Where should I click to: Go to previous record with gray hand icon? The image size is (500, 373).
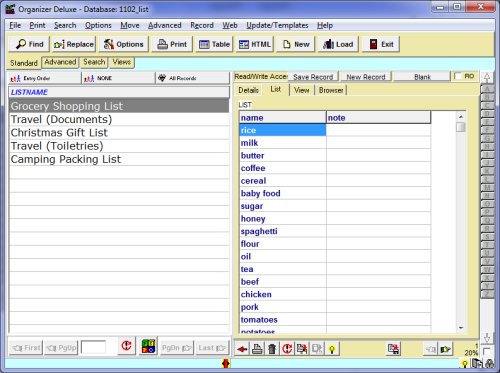pyautogui.click(x=431, y=349)
